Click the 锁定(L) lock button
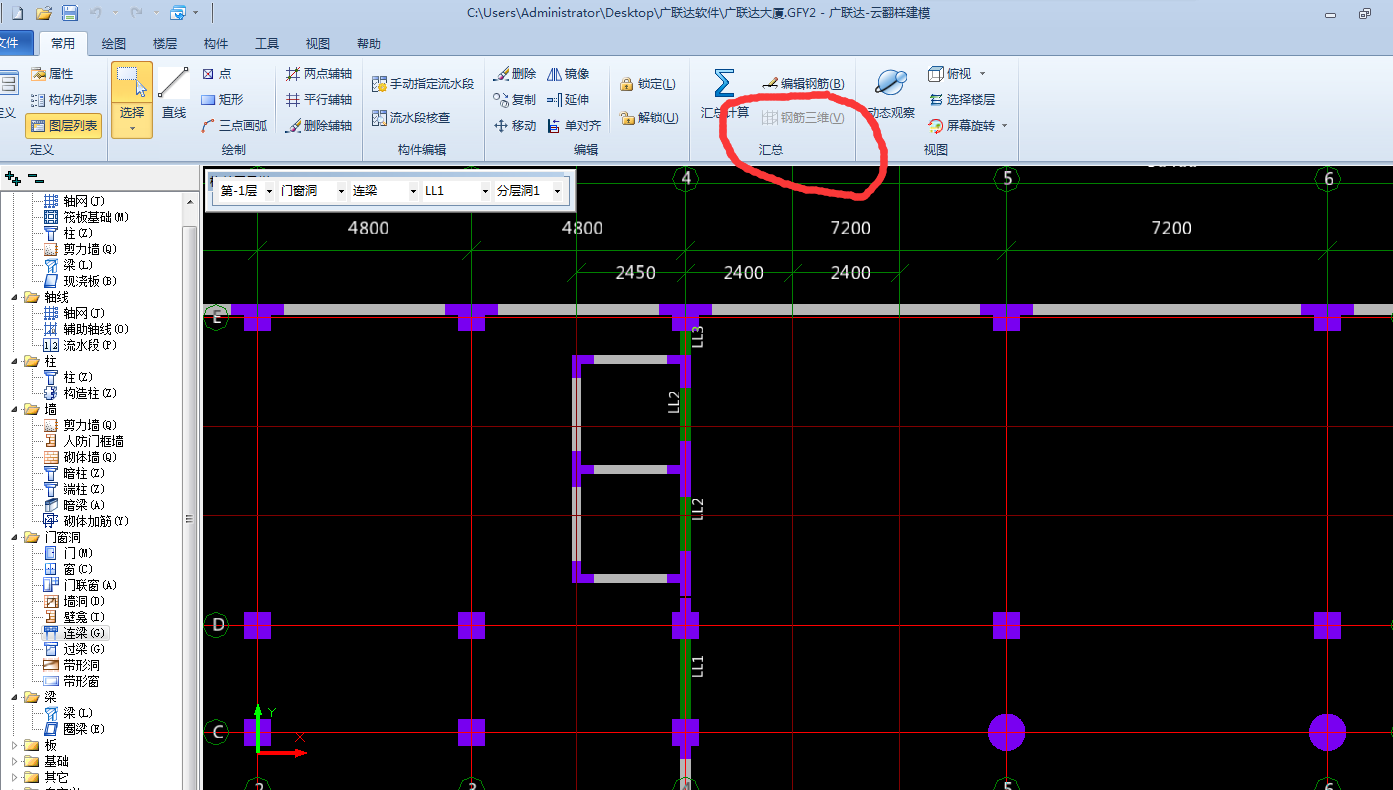This screenshot has height=790, width=1393. (648, 84)
